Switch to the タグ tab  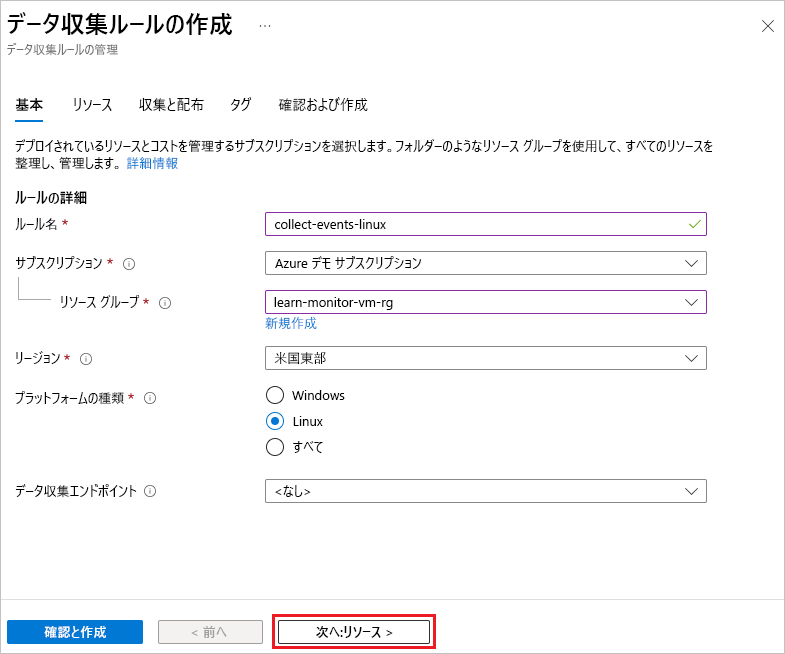coord(240,105)
